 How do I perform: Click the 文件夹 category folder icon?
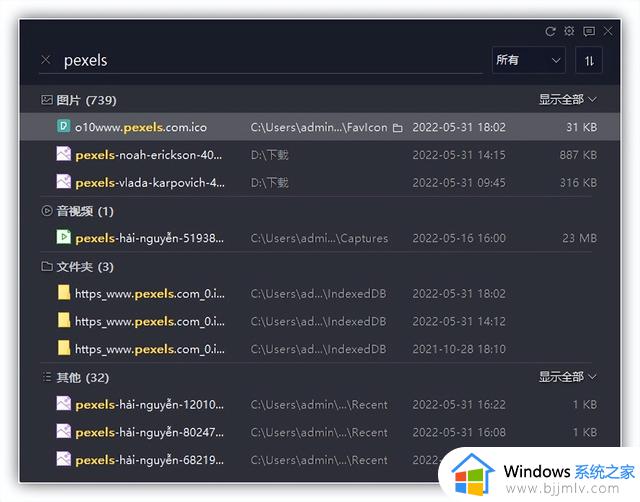coord(47,266)
